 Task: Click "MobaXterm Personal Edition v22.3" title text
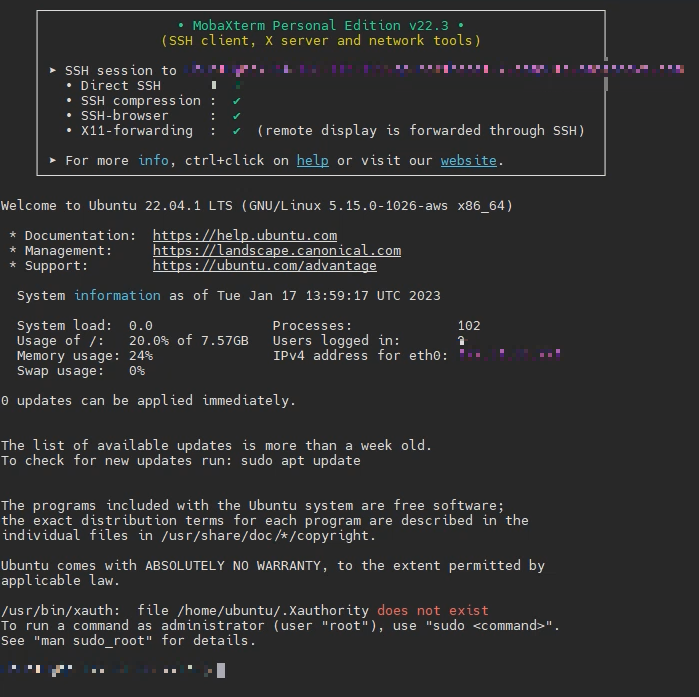[x=321, y=25]
